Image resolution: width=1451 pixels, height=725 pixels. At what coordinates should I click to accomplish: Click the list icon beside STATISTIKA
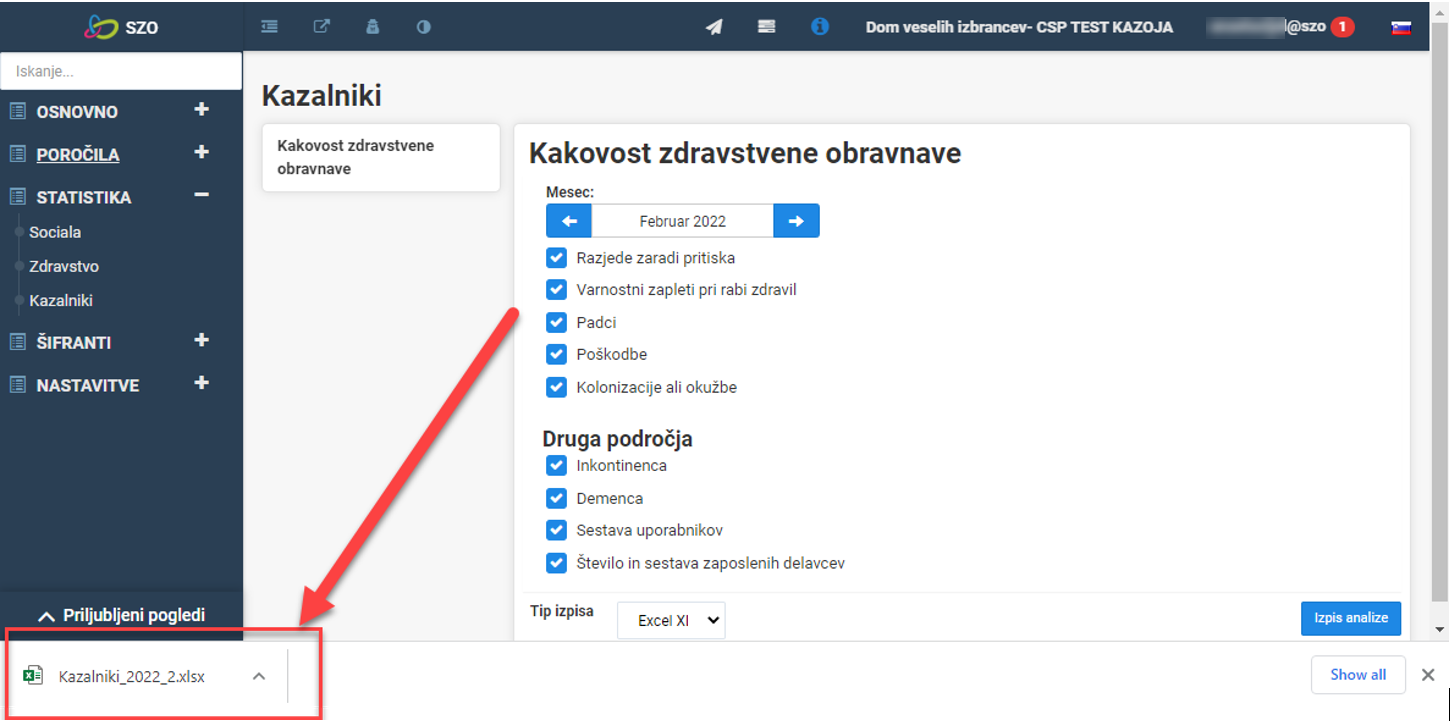click(17, 197)
